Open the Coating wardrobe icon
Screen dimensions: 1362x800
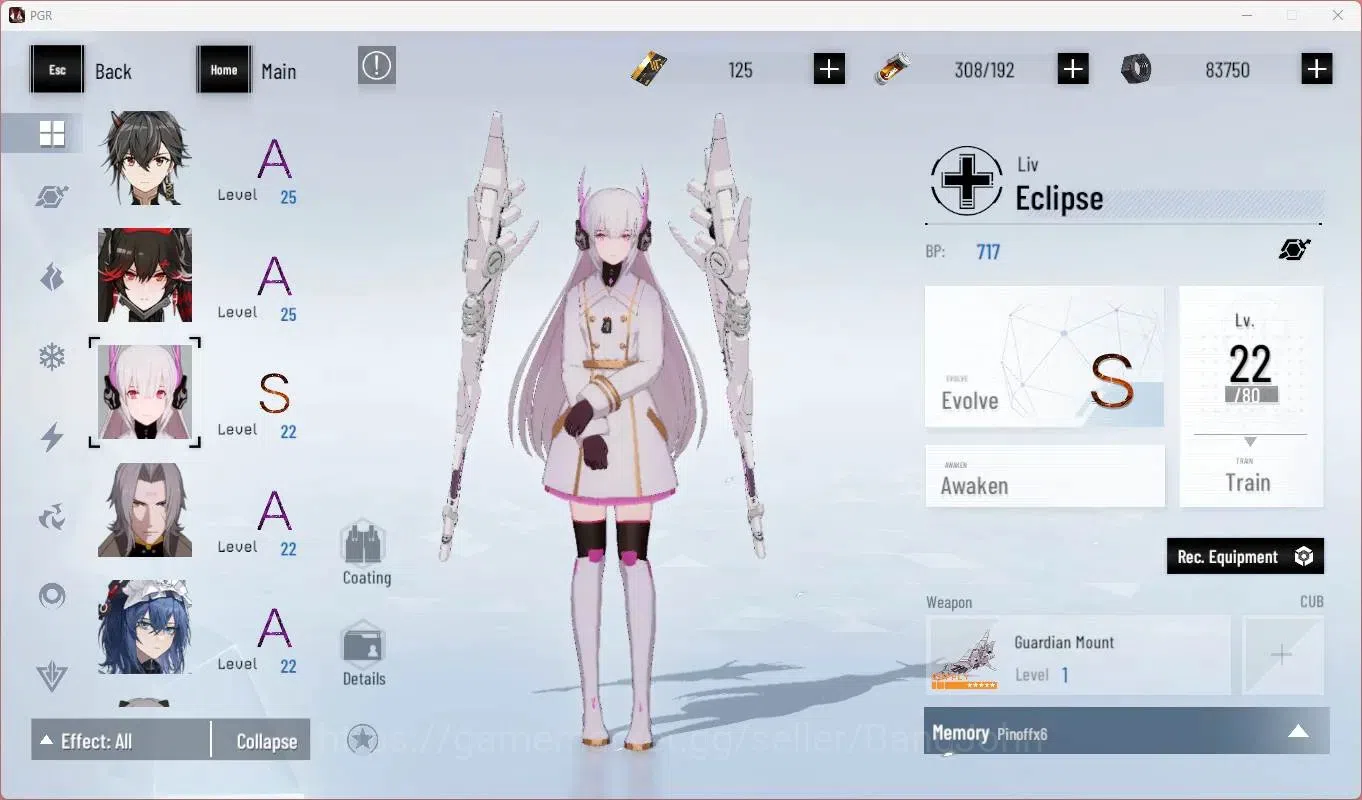click(x=364, y=543)
